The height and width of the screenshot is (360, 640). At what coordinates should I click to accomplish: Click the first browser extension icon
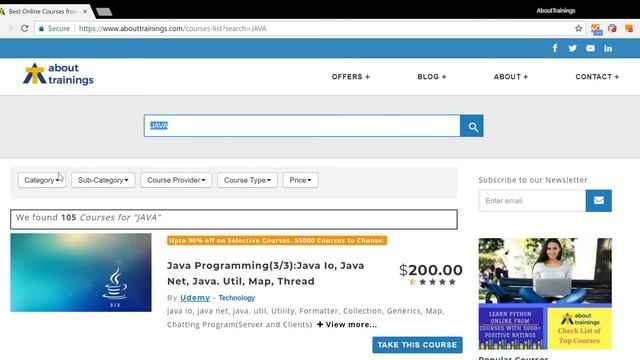click(x=596, y=29)
